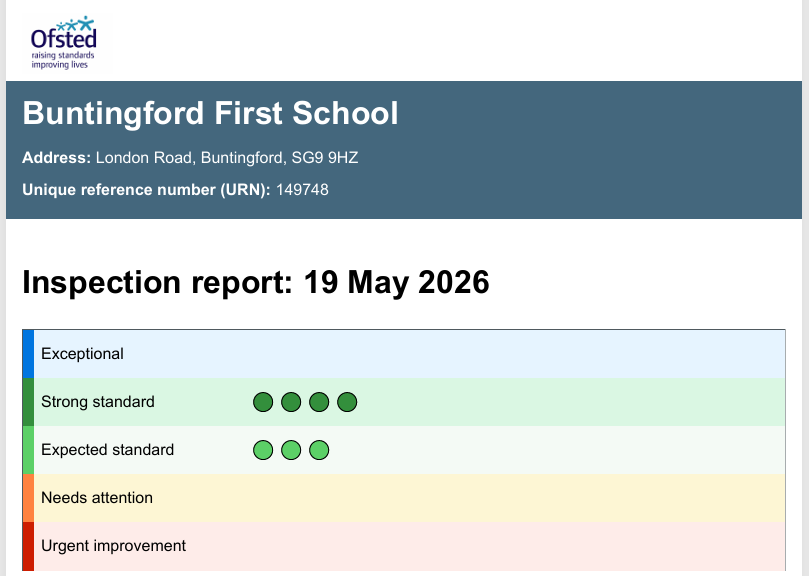Click the orange colour bar beside Needs attention
Viewport: 809px width, 576px height.
point(28,498)
